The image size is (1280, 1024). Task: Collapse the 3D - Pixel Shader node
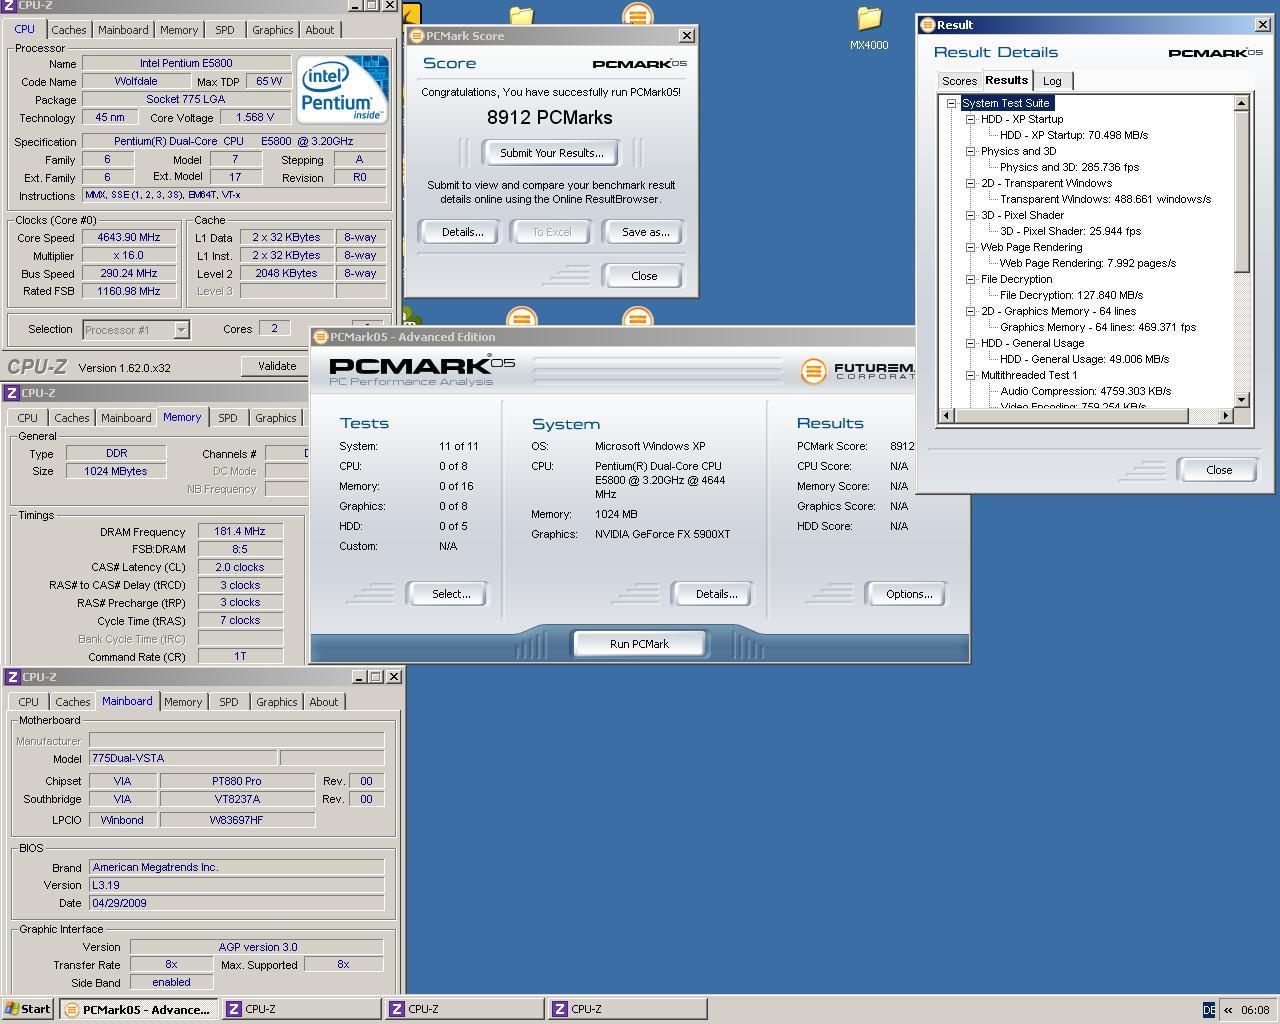click(x=970, y=215)
